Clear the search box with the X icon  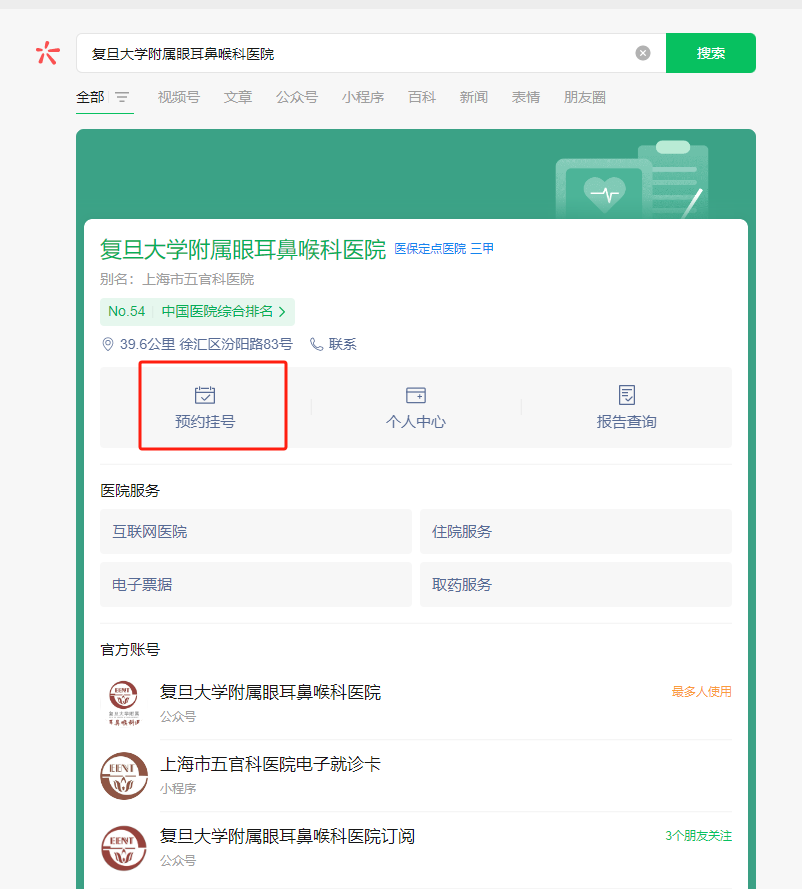click(x=643, y=53)
